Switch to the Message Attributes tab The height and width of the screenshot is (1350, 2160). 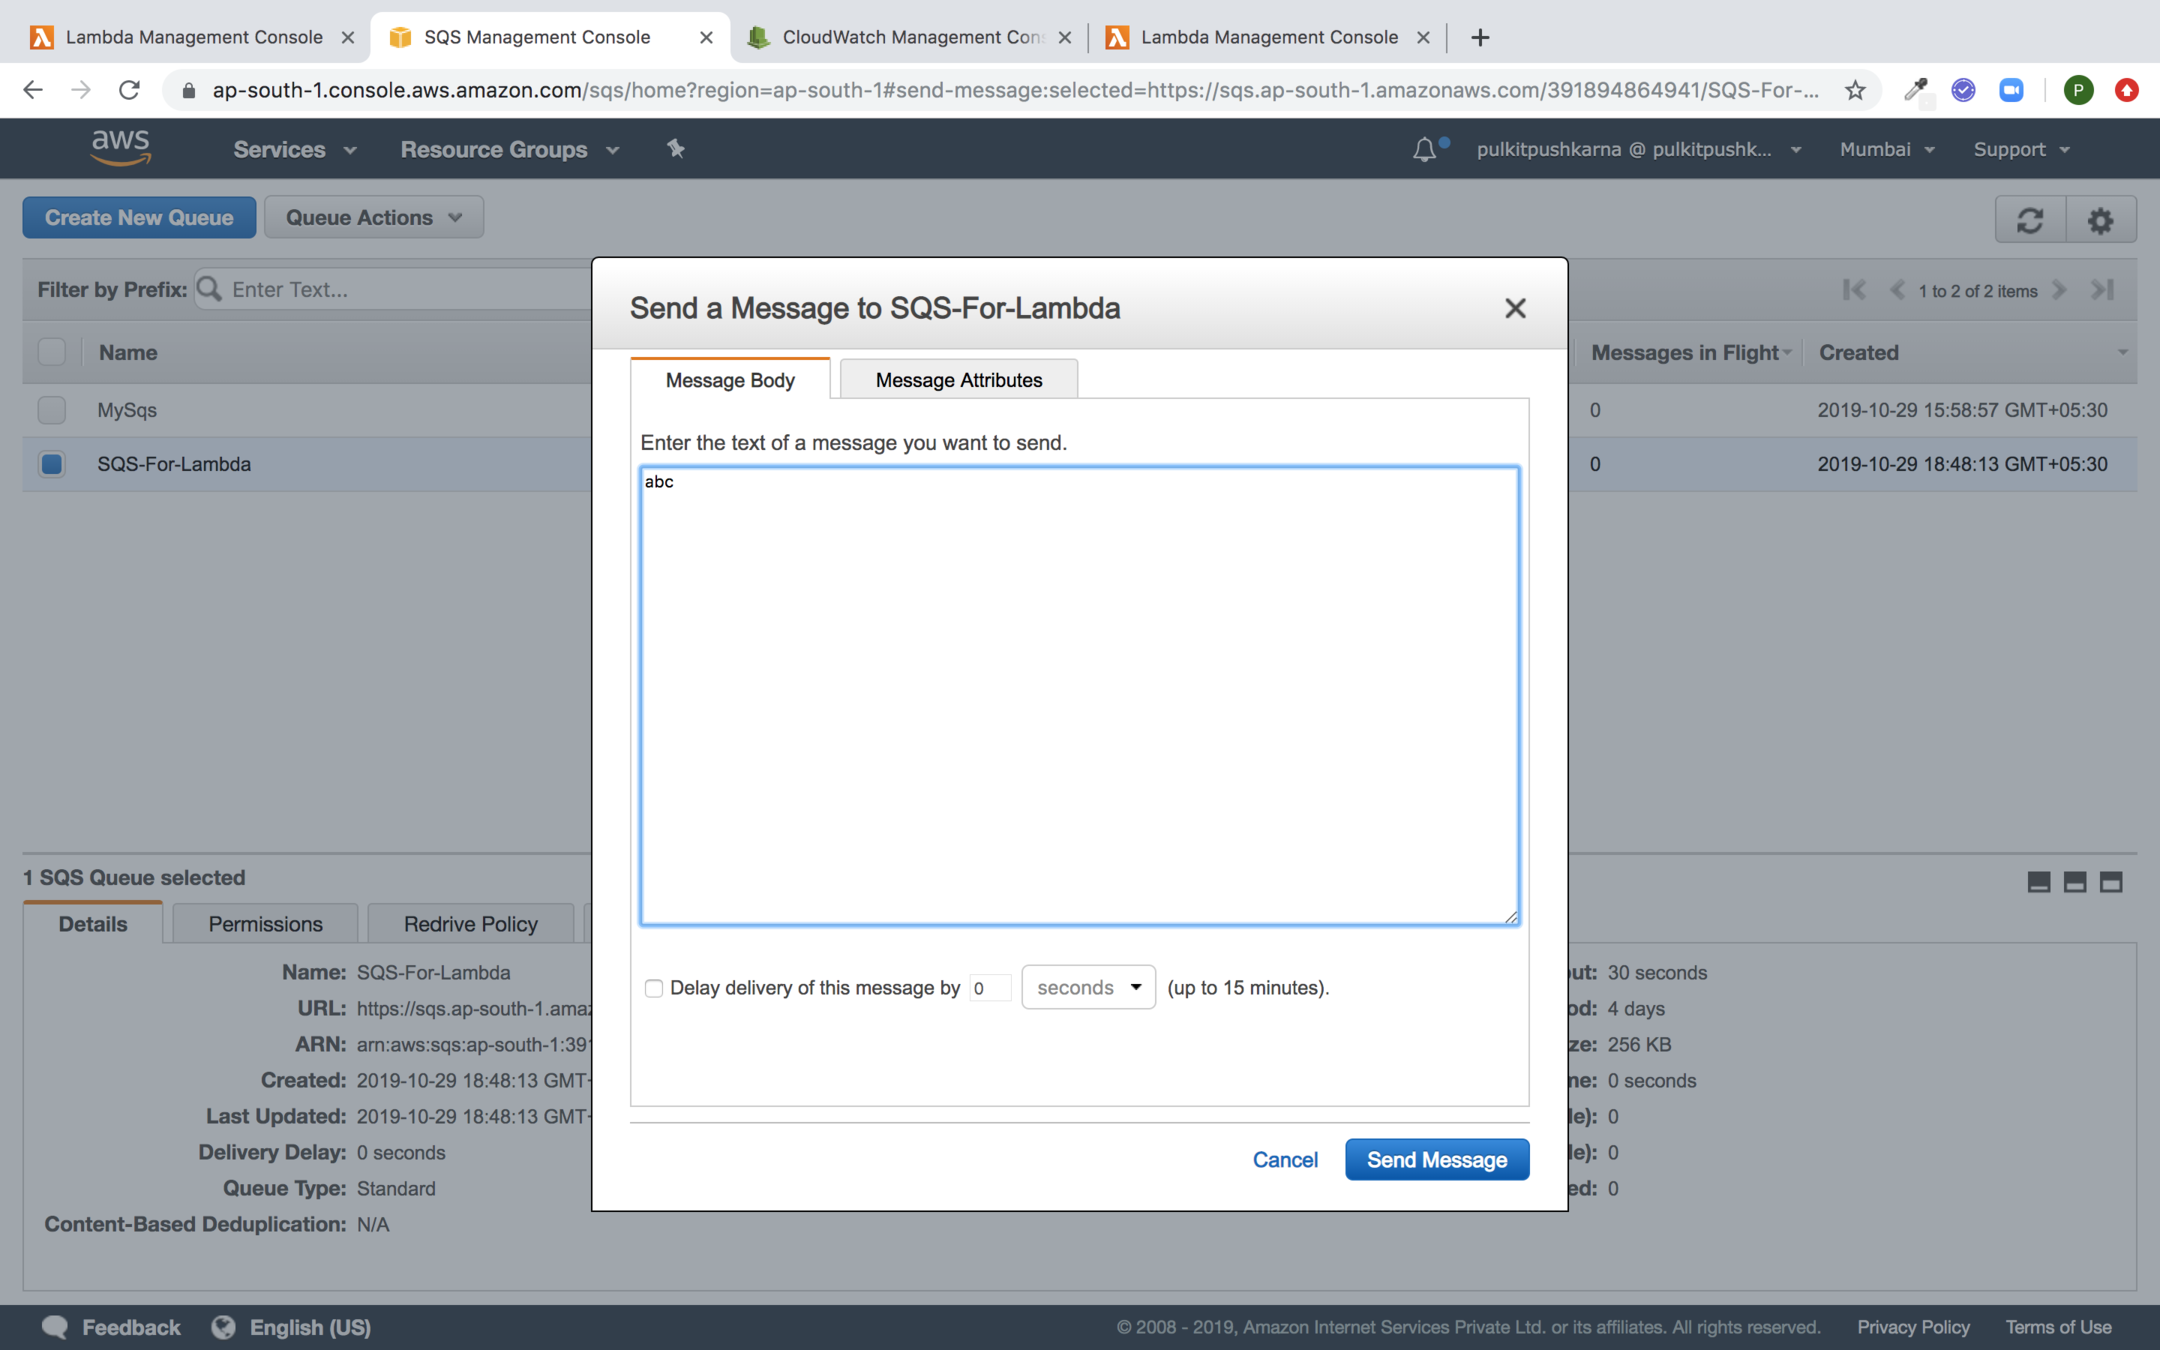pyautogui.click(x=958, y=380)
